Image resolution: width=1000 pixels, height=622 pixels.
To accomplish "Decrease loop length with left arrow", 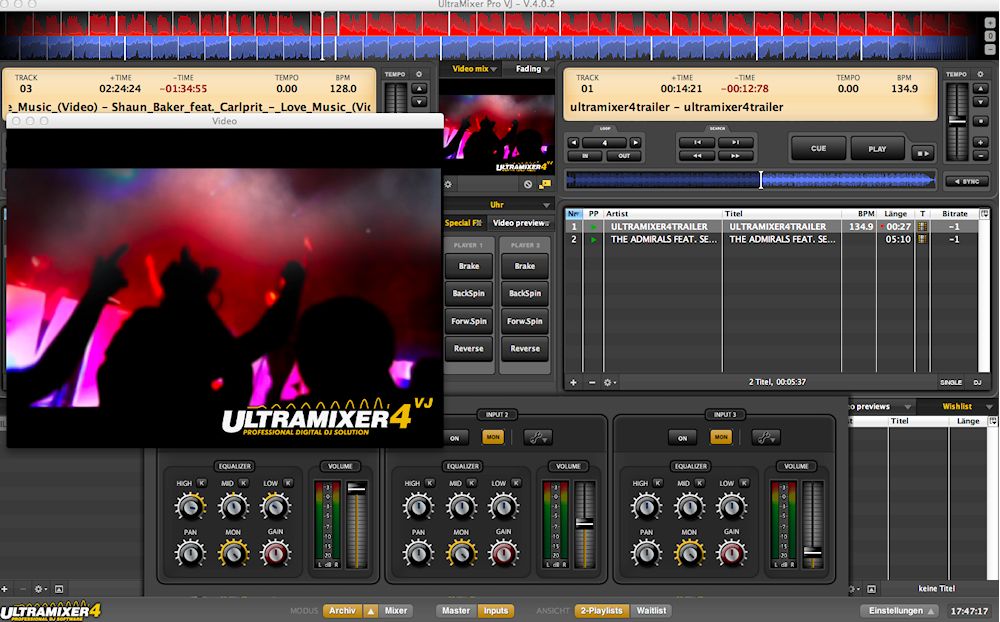I will (x=573, y=142).
